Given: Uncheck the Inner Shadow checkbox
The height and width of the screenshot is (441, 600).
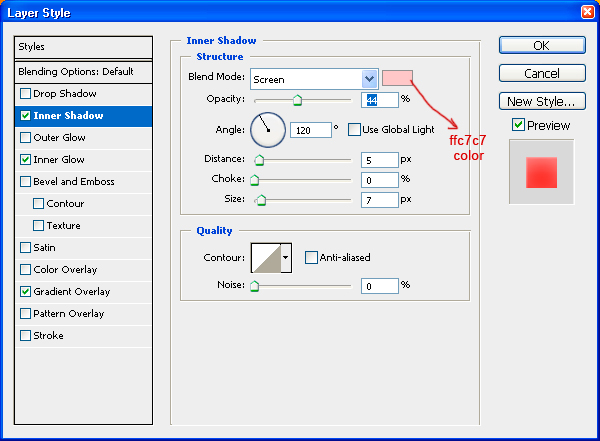Looking at the screenshot, I should pos(25,116).
